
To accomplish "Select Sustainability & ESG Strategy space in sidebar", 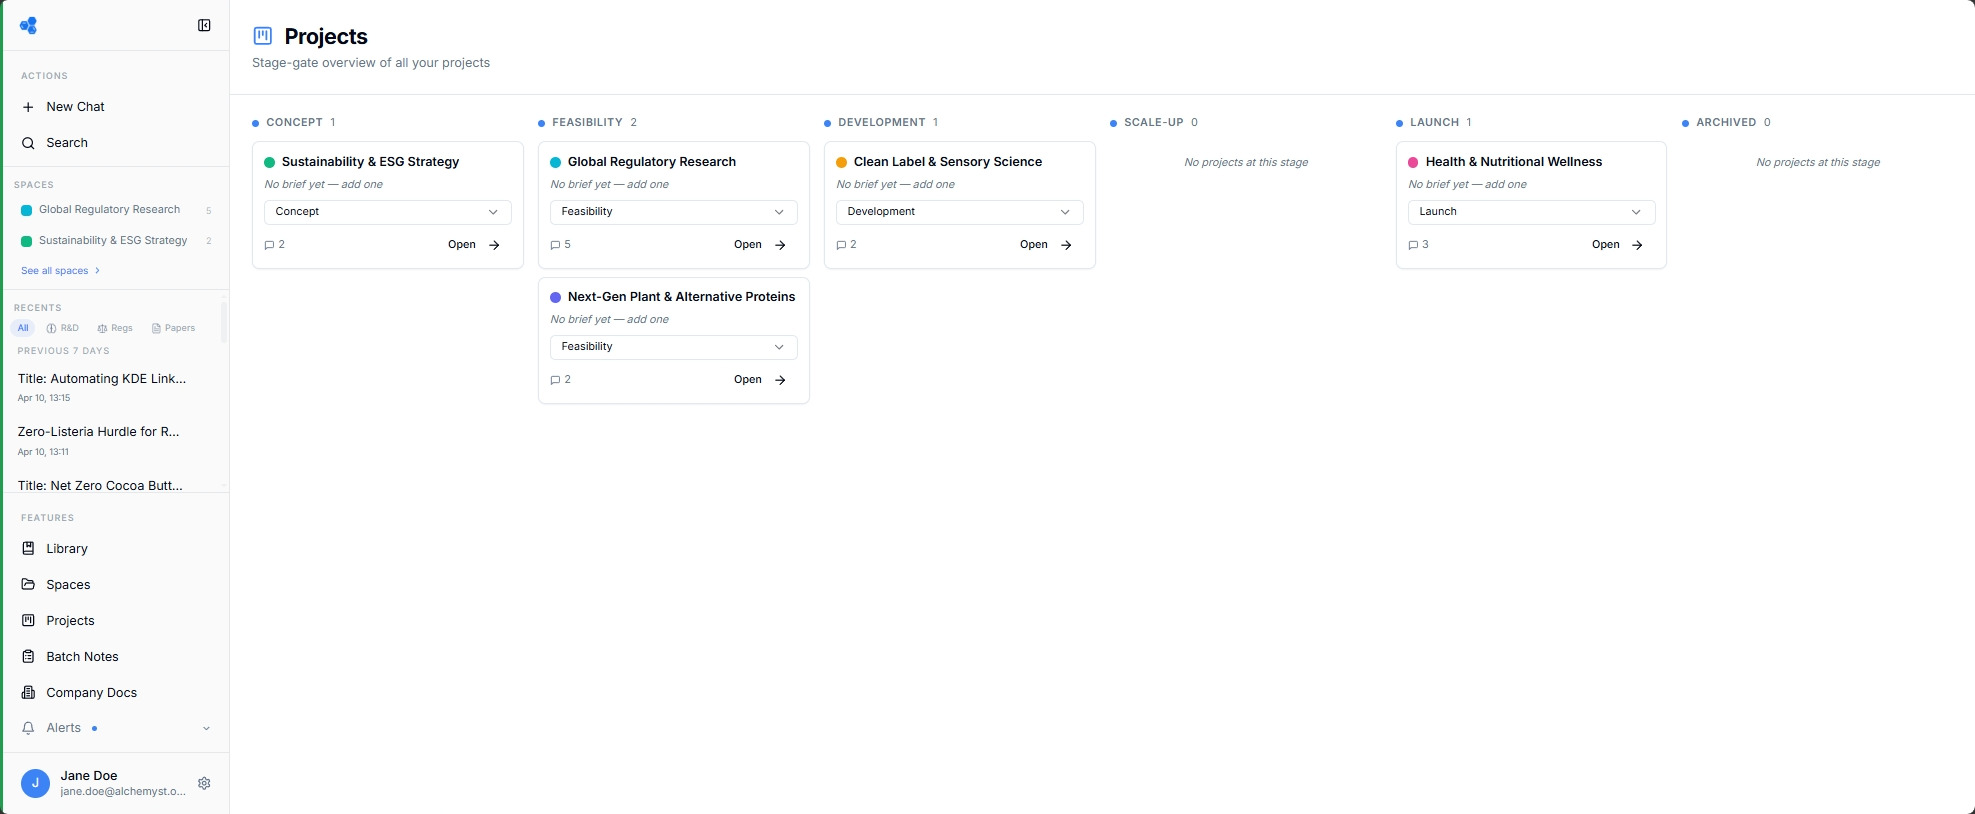I will 116,241.
